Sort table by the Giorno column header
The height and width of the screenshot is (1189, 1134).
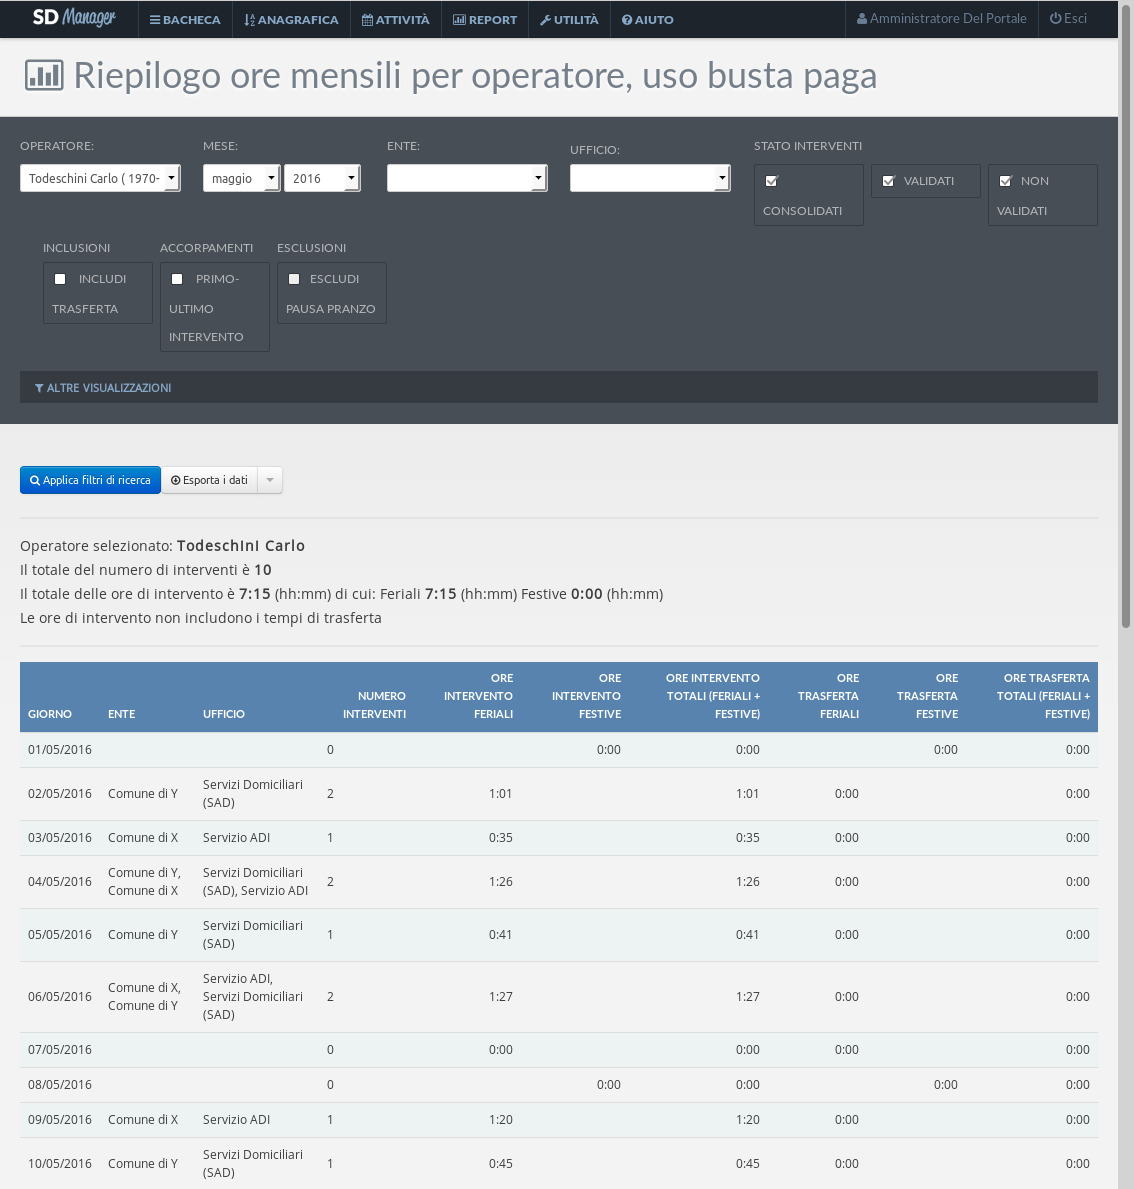click(x=50, y=714)
